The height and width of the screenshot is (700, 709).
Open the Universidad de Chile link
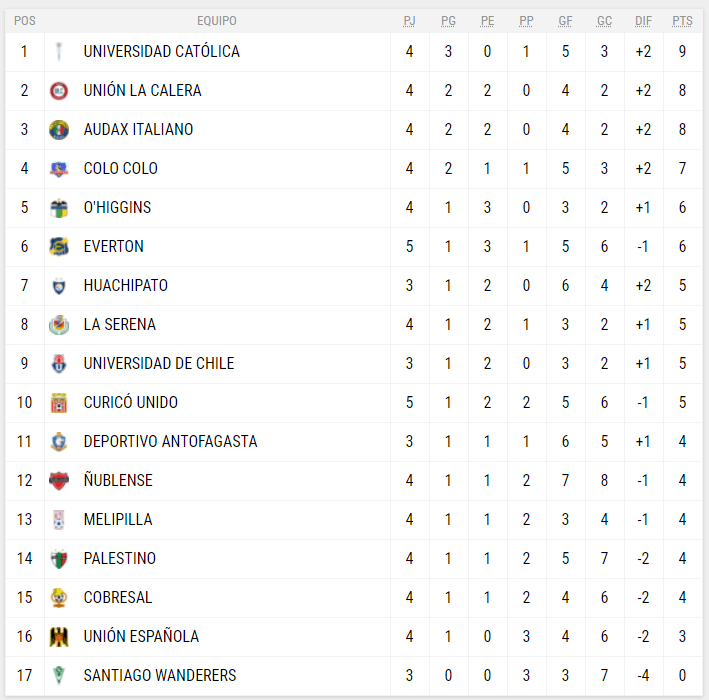click(158, 363)
